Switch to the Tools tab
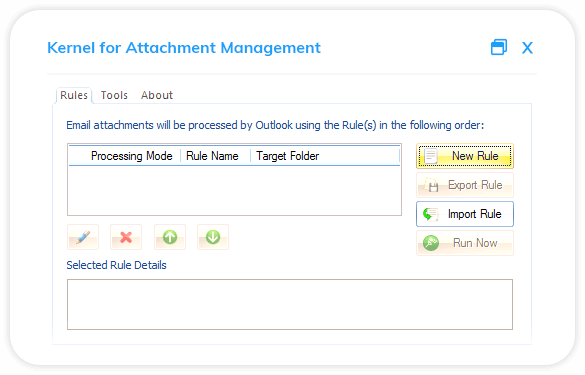585x375 pixels. tap(114, 95)
